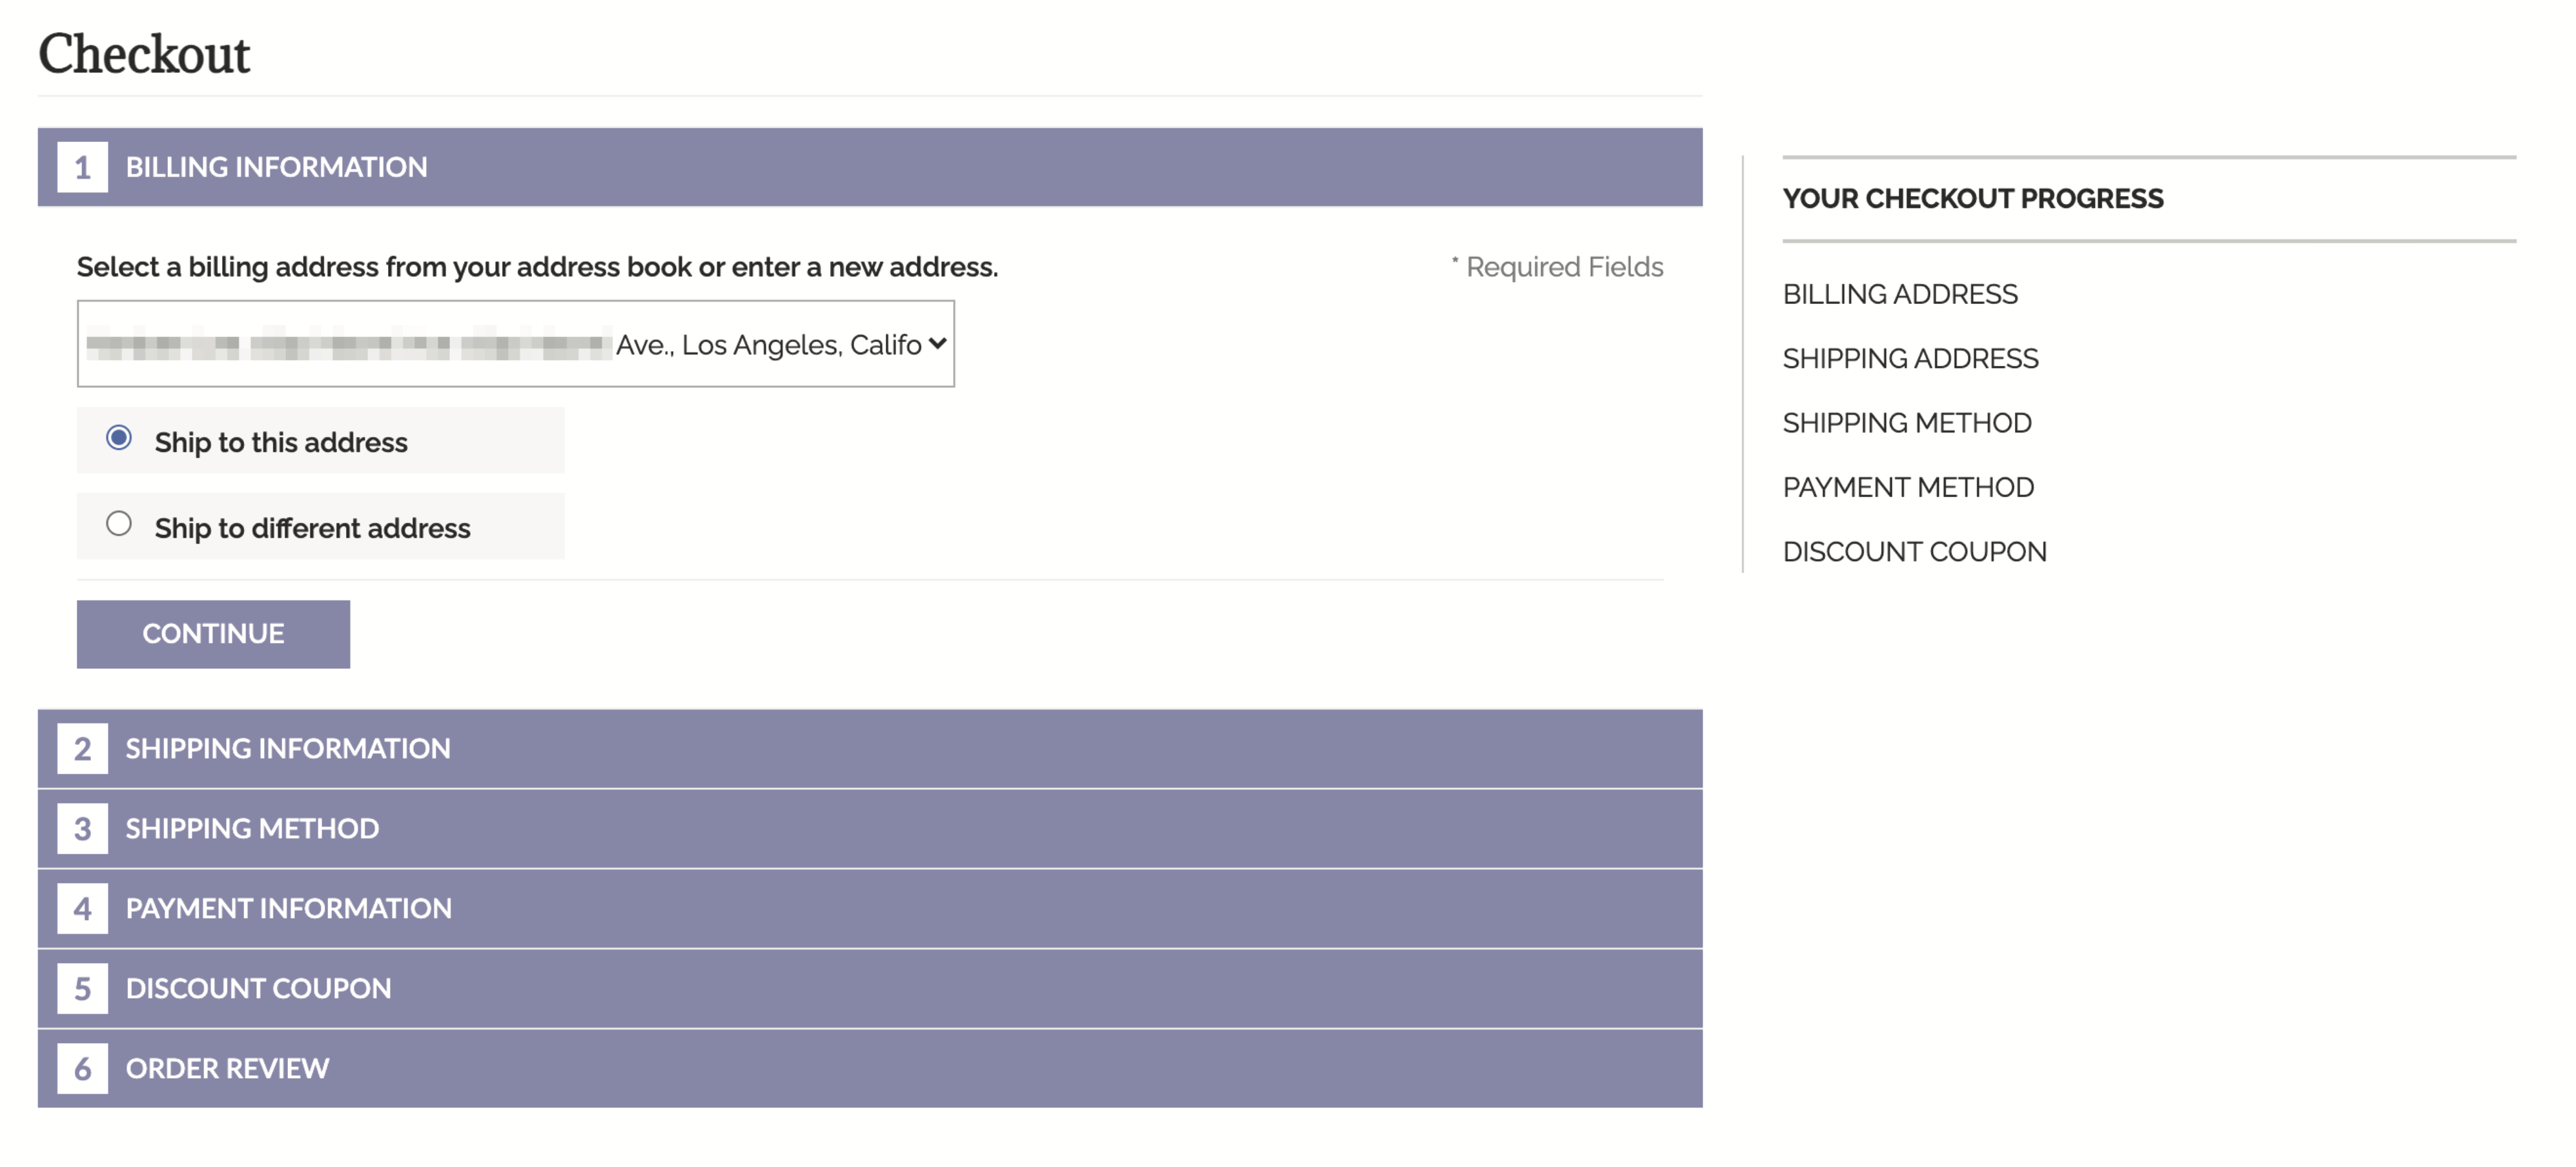Click the billing address dropdown arrow

click(x=937, y=343)
